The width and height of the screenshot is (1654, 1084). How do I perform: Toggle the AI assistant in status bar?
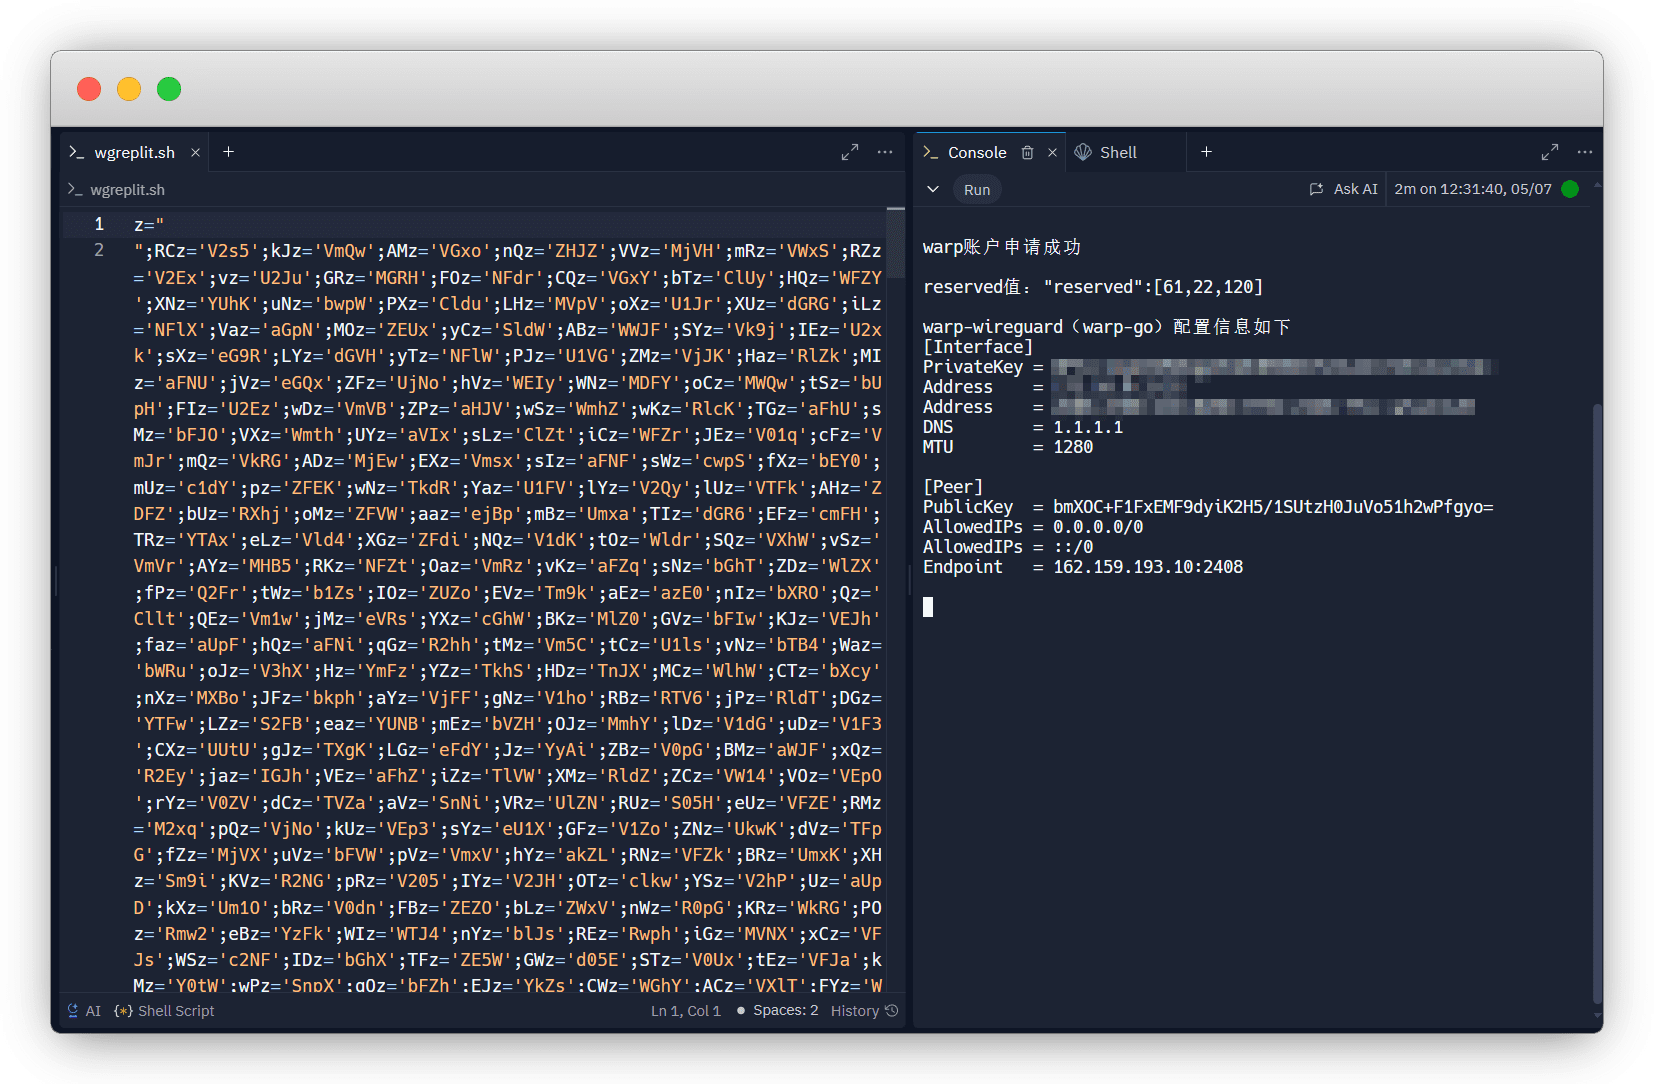(x=84, y=1011)
